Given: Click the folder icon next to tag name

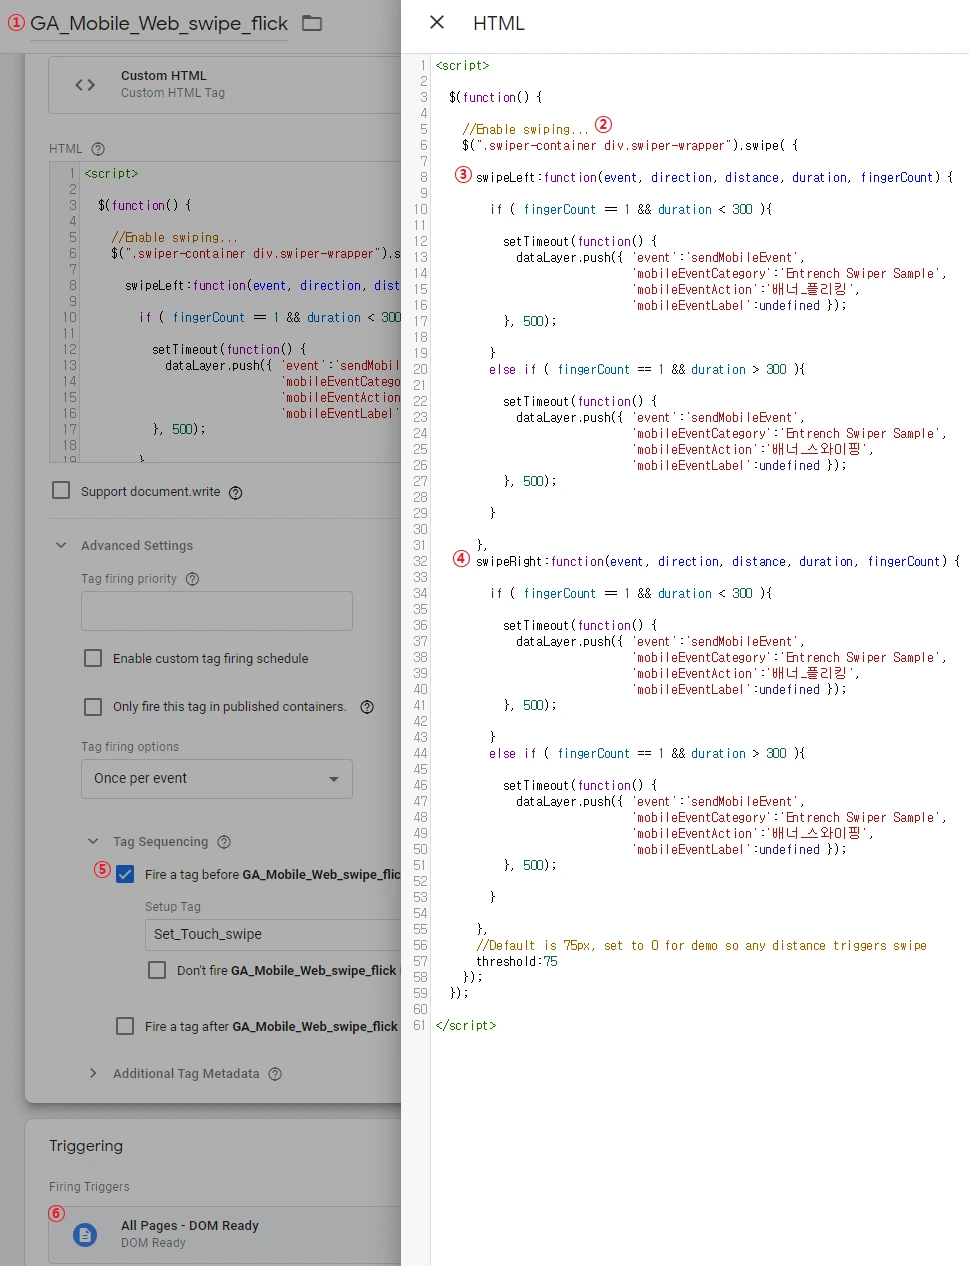Looking at the screenshot, I should tap(312, 23).
